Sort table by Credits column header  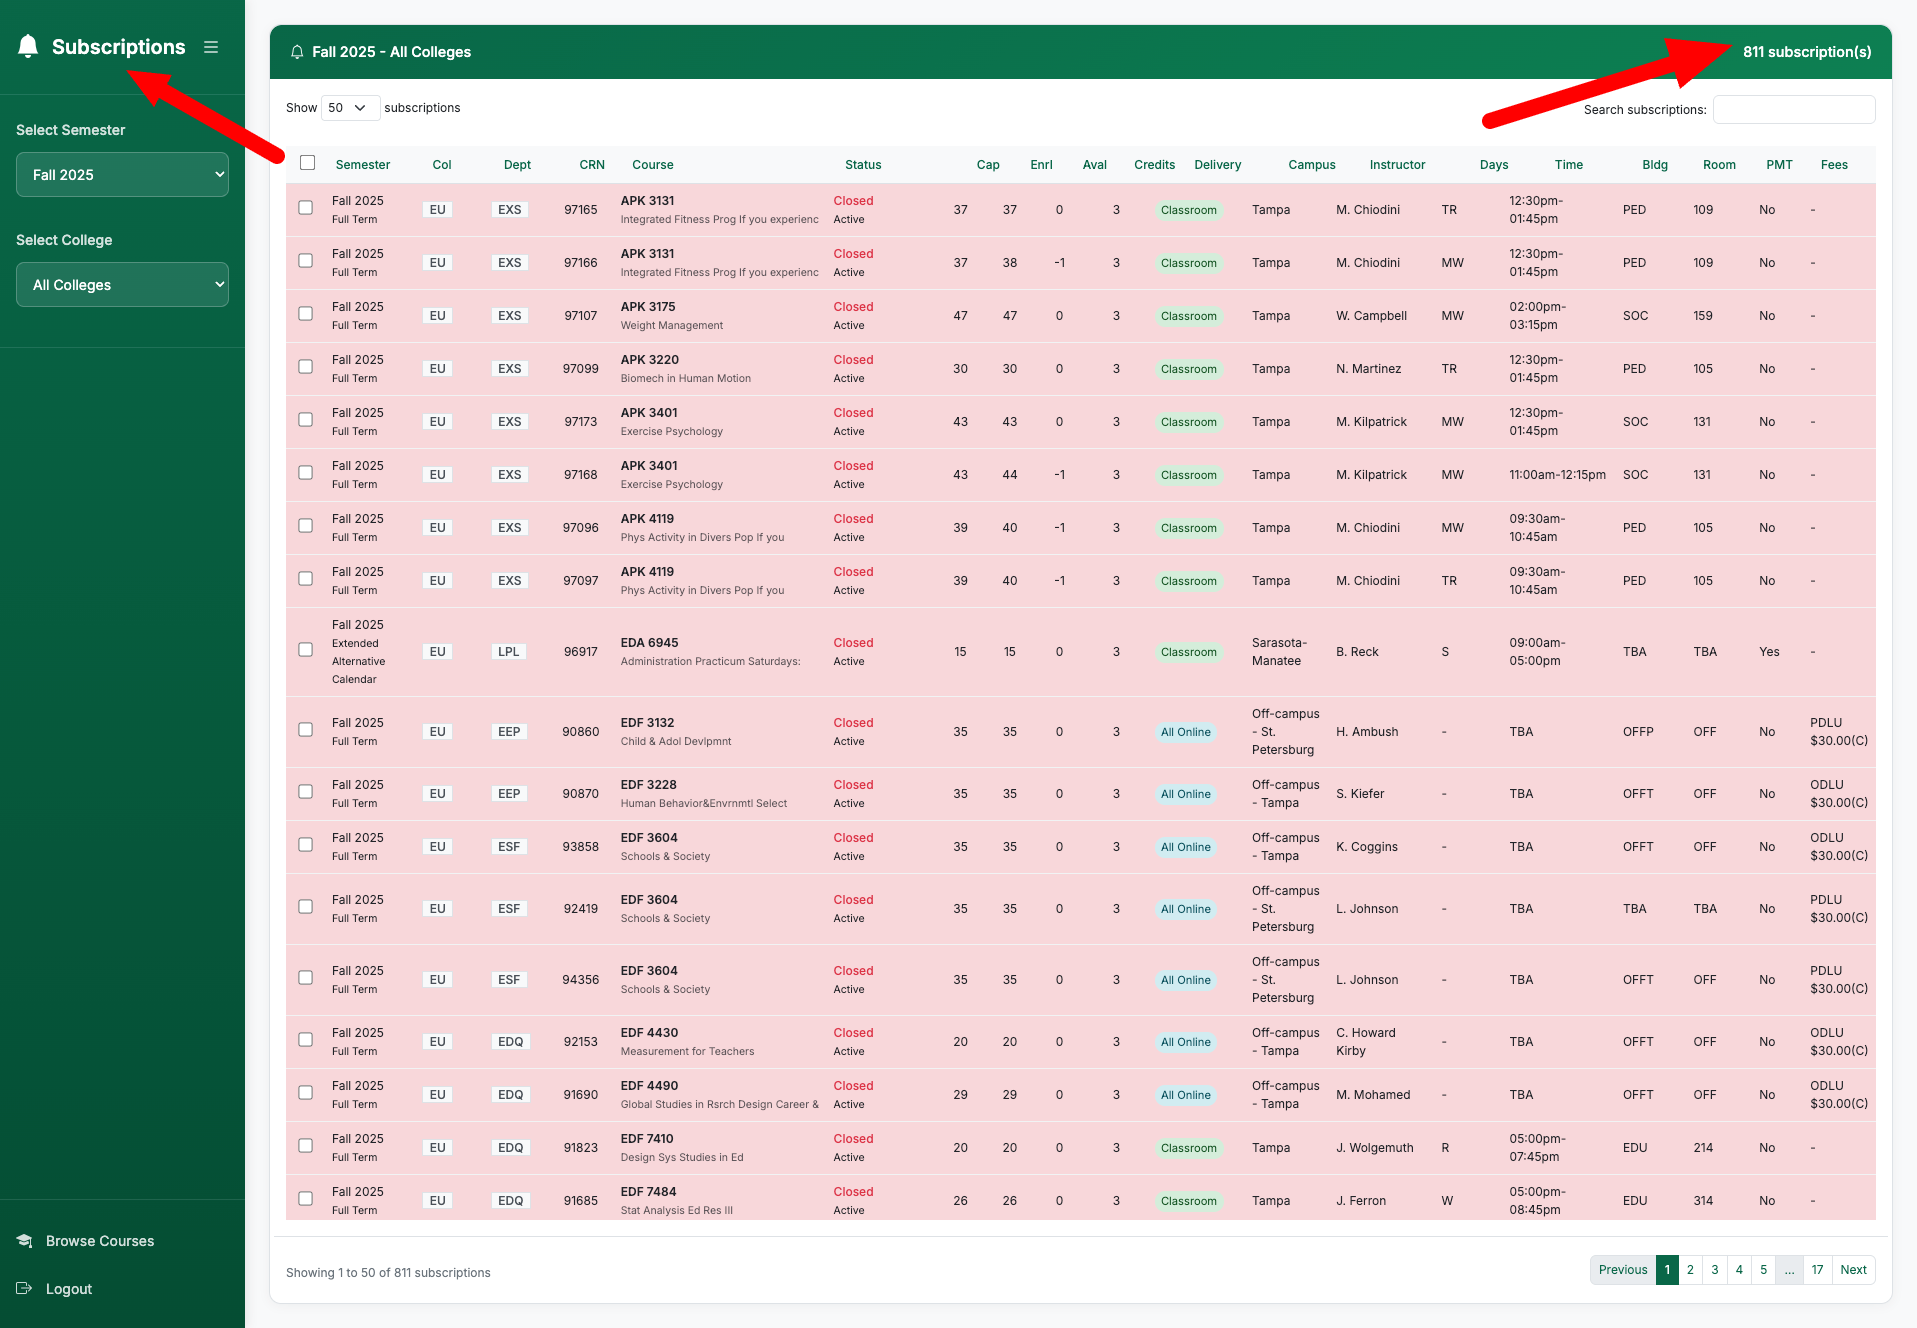pos(1154,165)
